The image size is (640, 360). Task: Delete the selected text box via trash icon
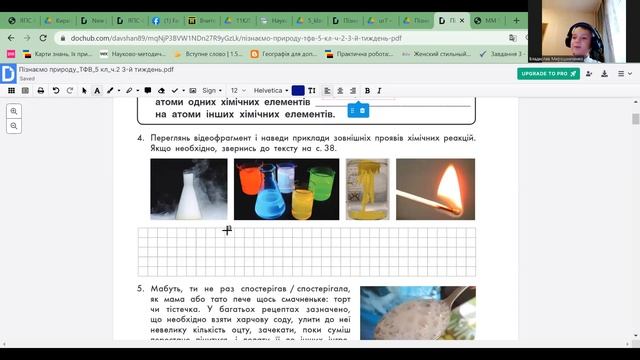[362, 111]
